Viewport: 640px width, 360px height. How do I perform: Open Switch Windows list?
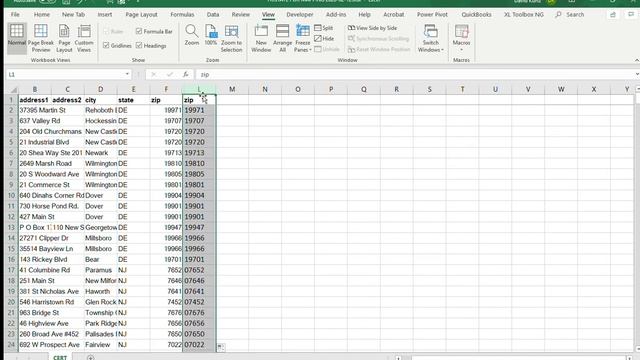pyautogui.click(x=431, y=38)
